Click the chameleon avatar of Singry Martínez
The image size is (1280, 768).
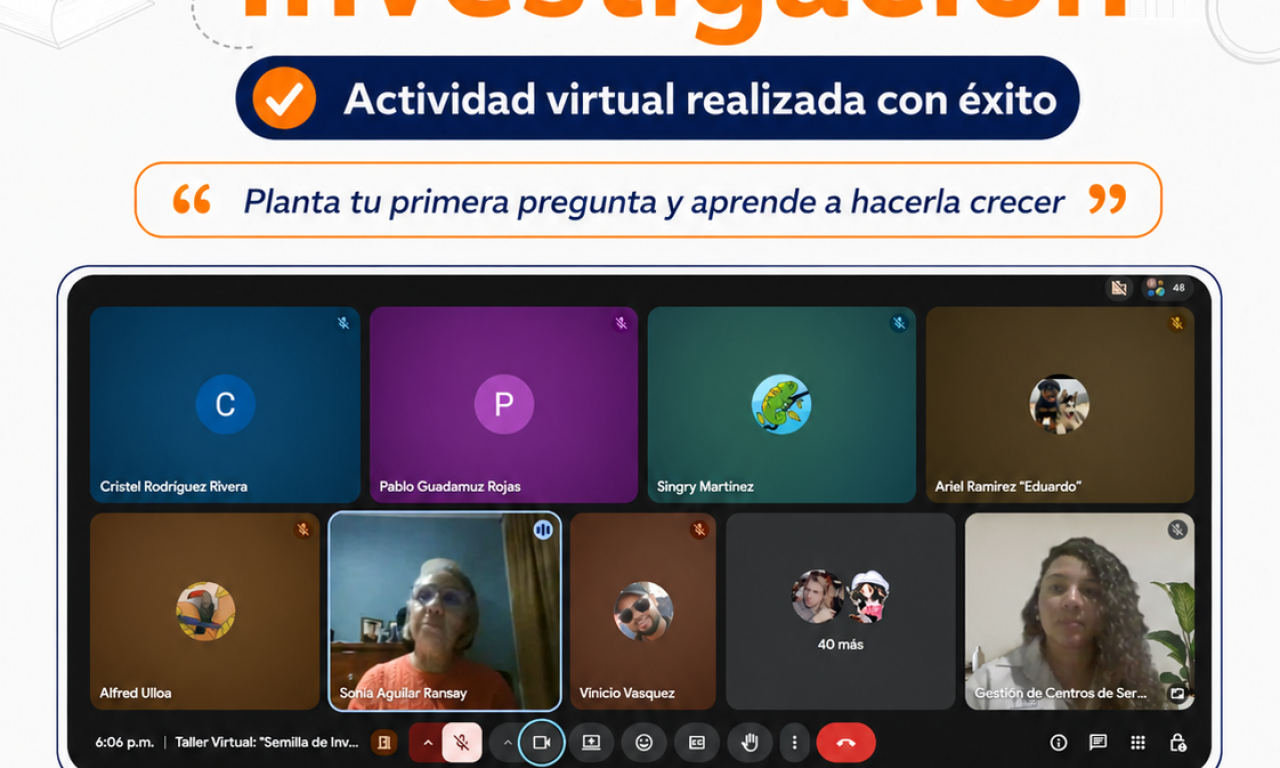click(782, 404)
